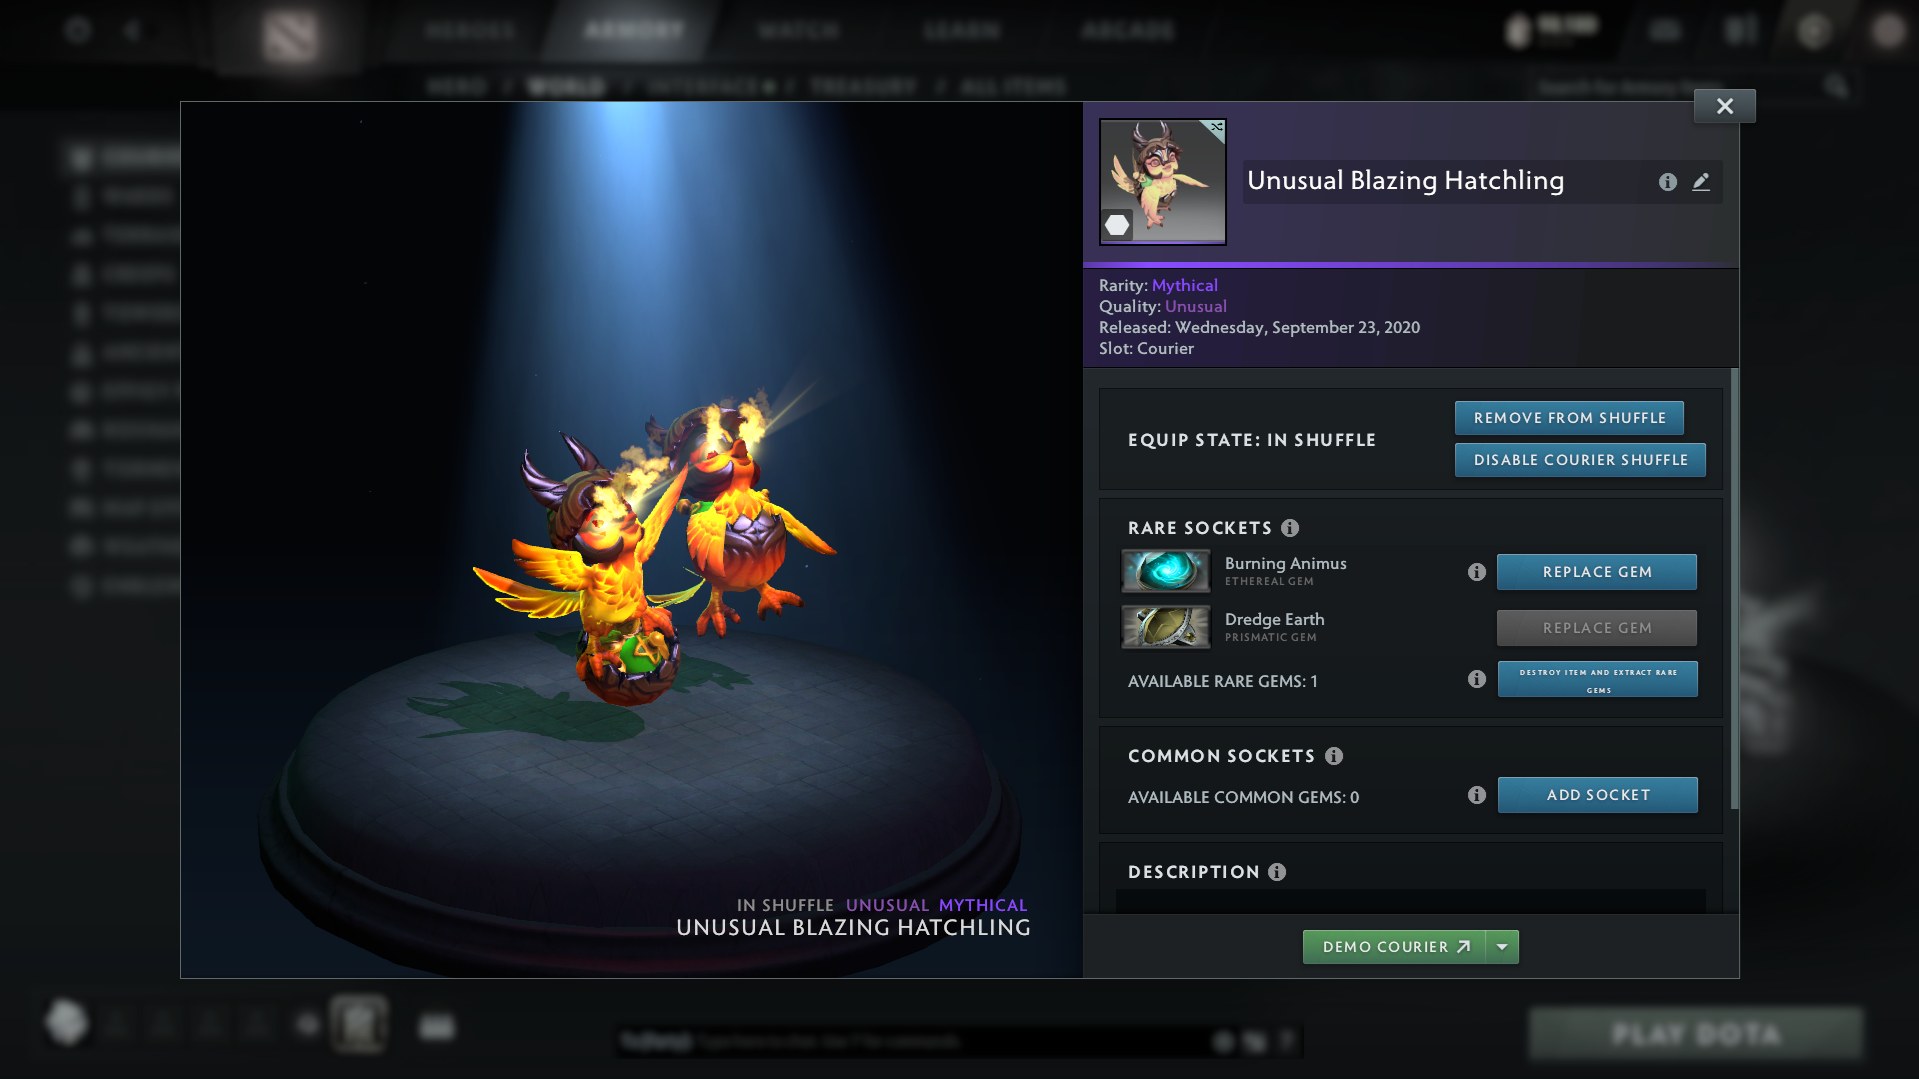Click the Dredge Earth gem name
The image size is (1919, 1079).
pos(1274,620)
